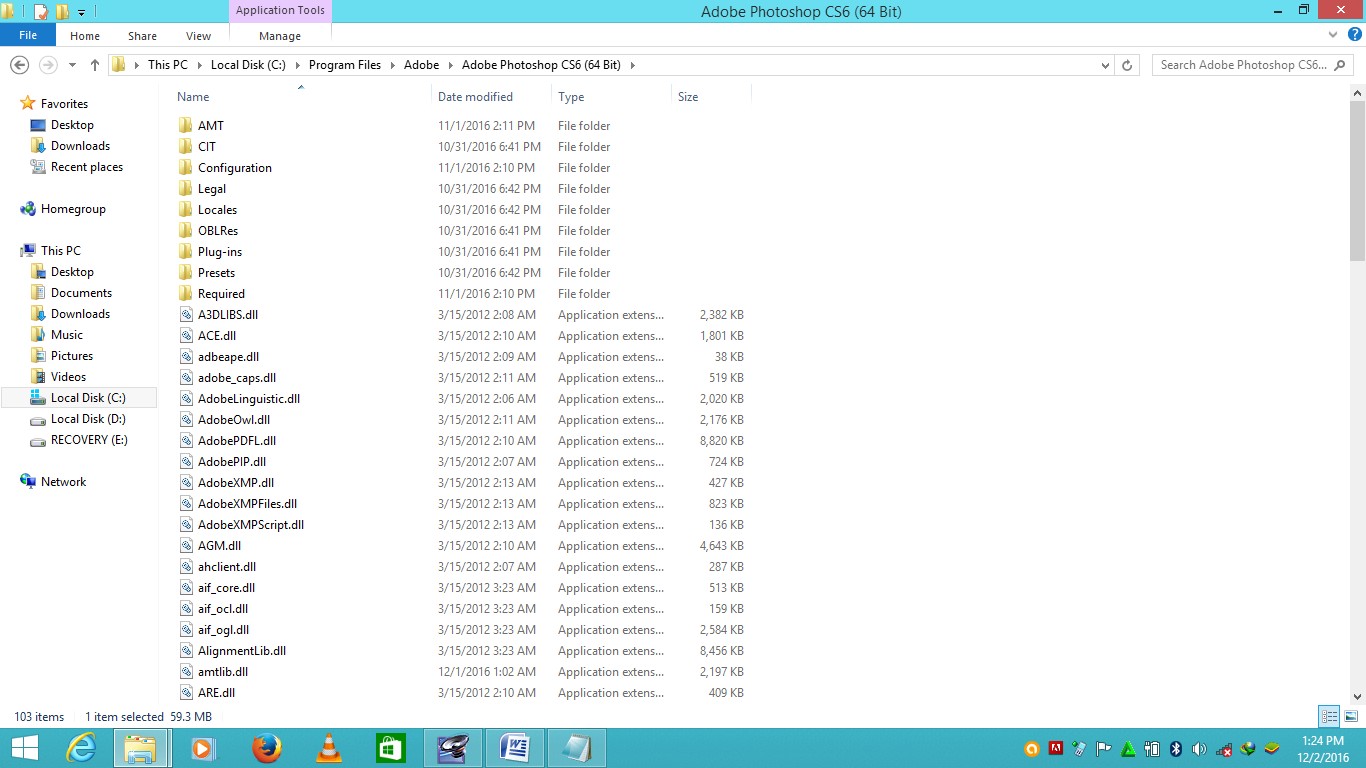Click the volume icon in system tray
1366x768 pixels.
pyautogui.click(x=1199, y=748)
